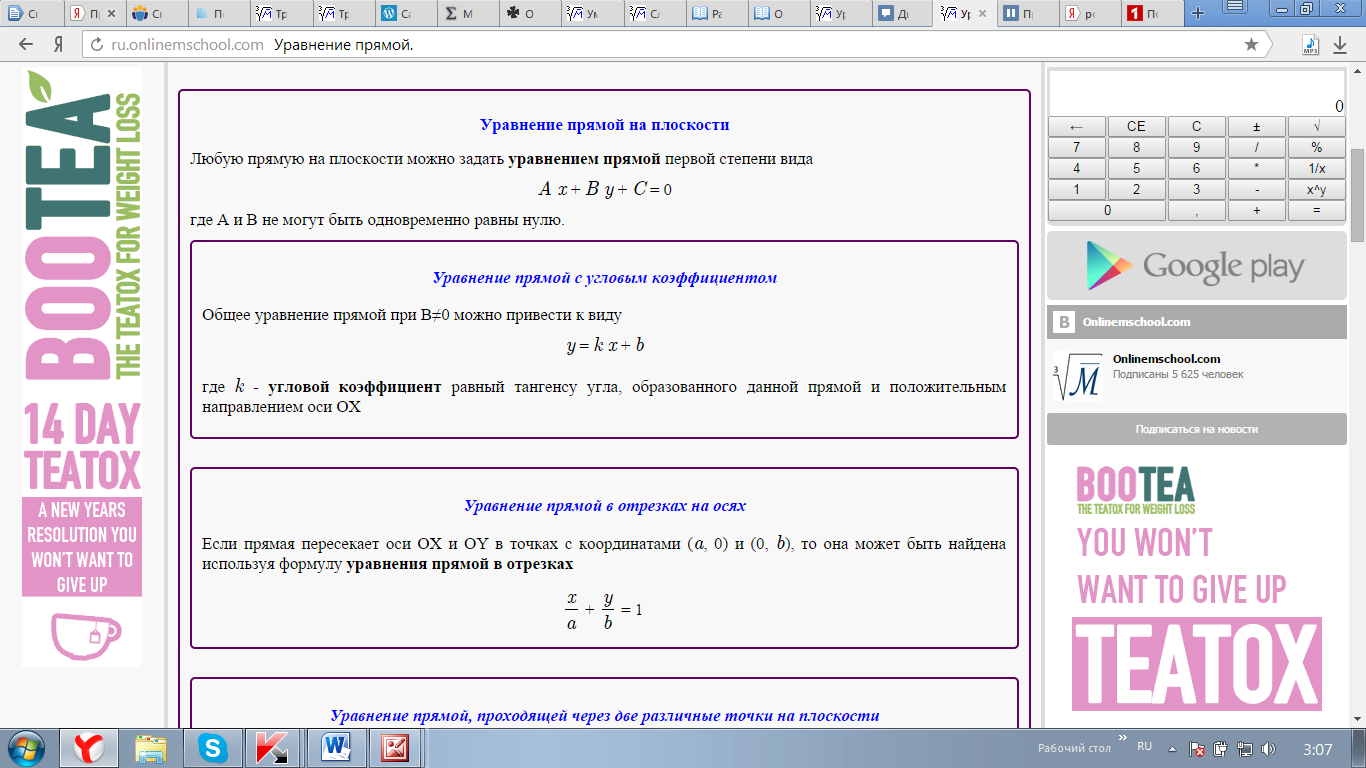
Task: Click calculator equals = button
Action: coord(1316,211)
